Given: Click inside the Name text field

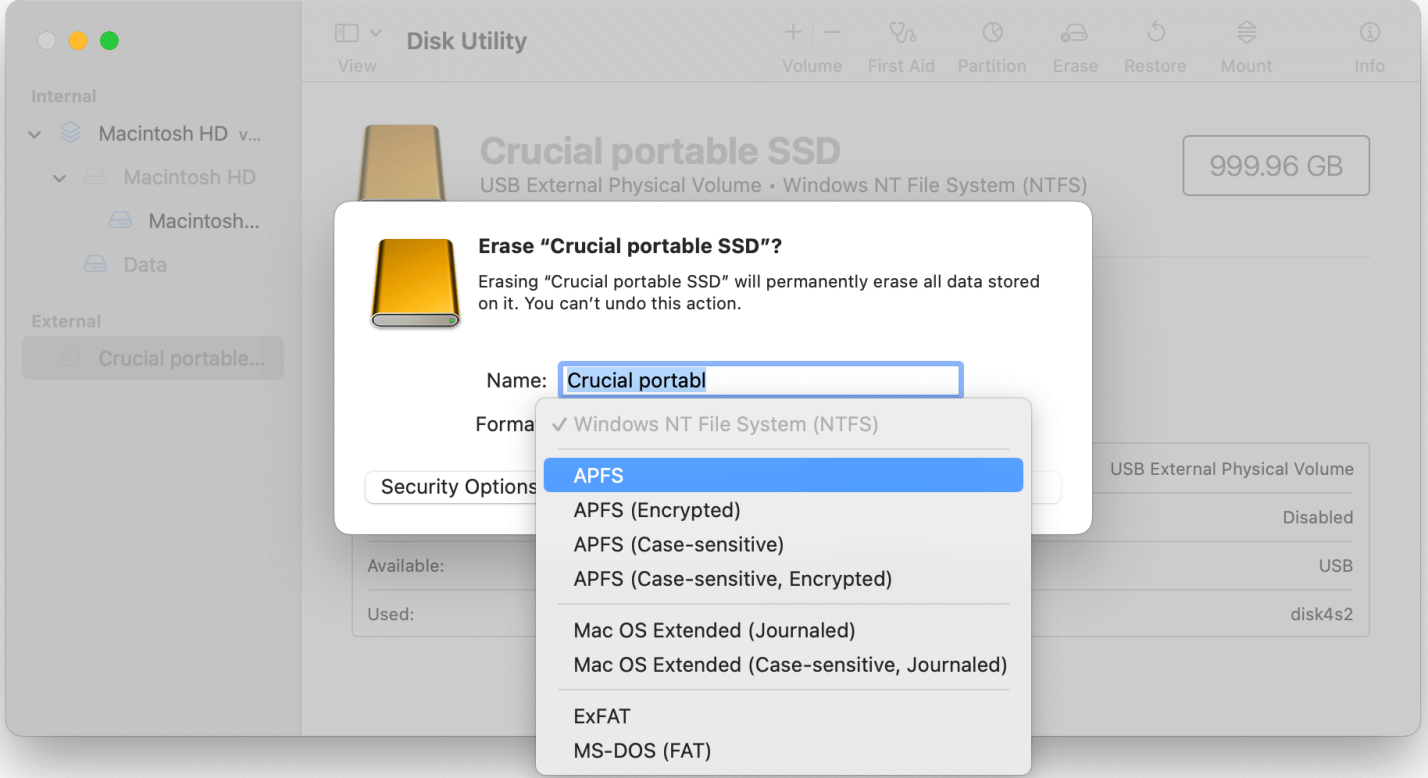Looking at the screenshot, I should (x=760, y=380).
